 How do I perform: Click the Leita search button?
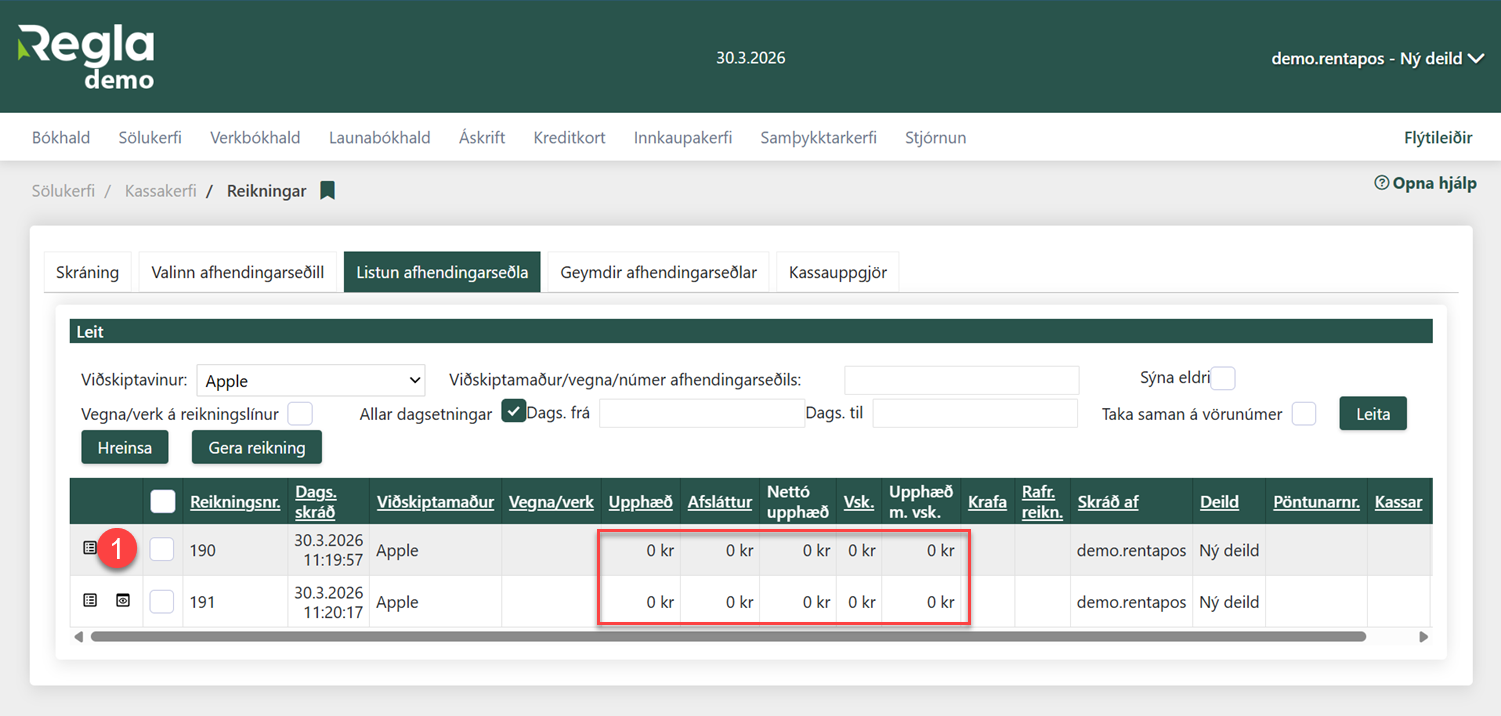(x=1372, y=413)
